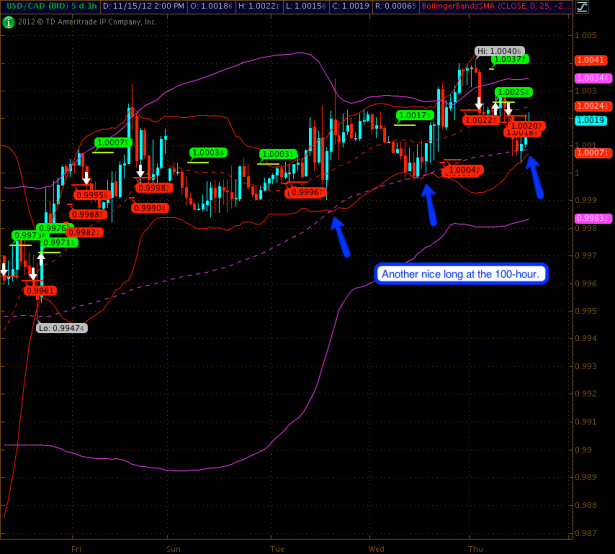Click the 0.987 price axis label
The width and height of the screenshot is (615, 554).
[586, 533]
